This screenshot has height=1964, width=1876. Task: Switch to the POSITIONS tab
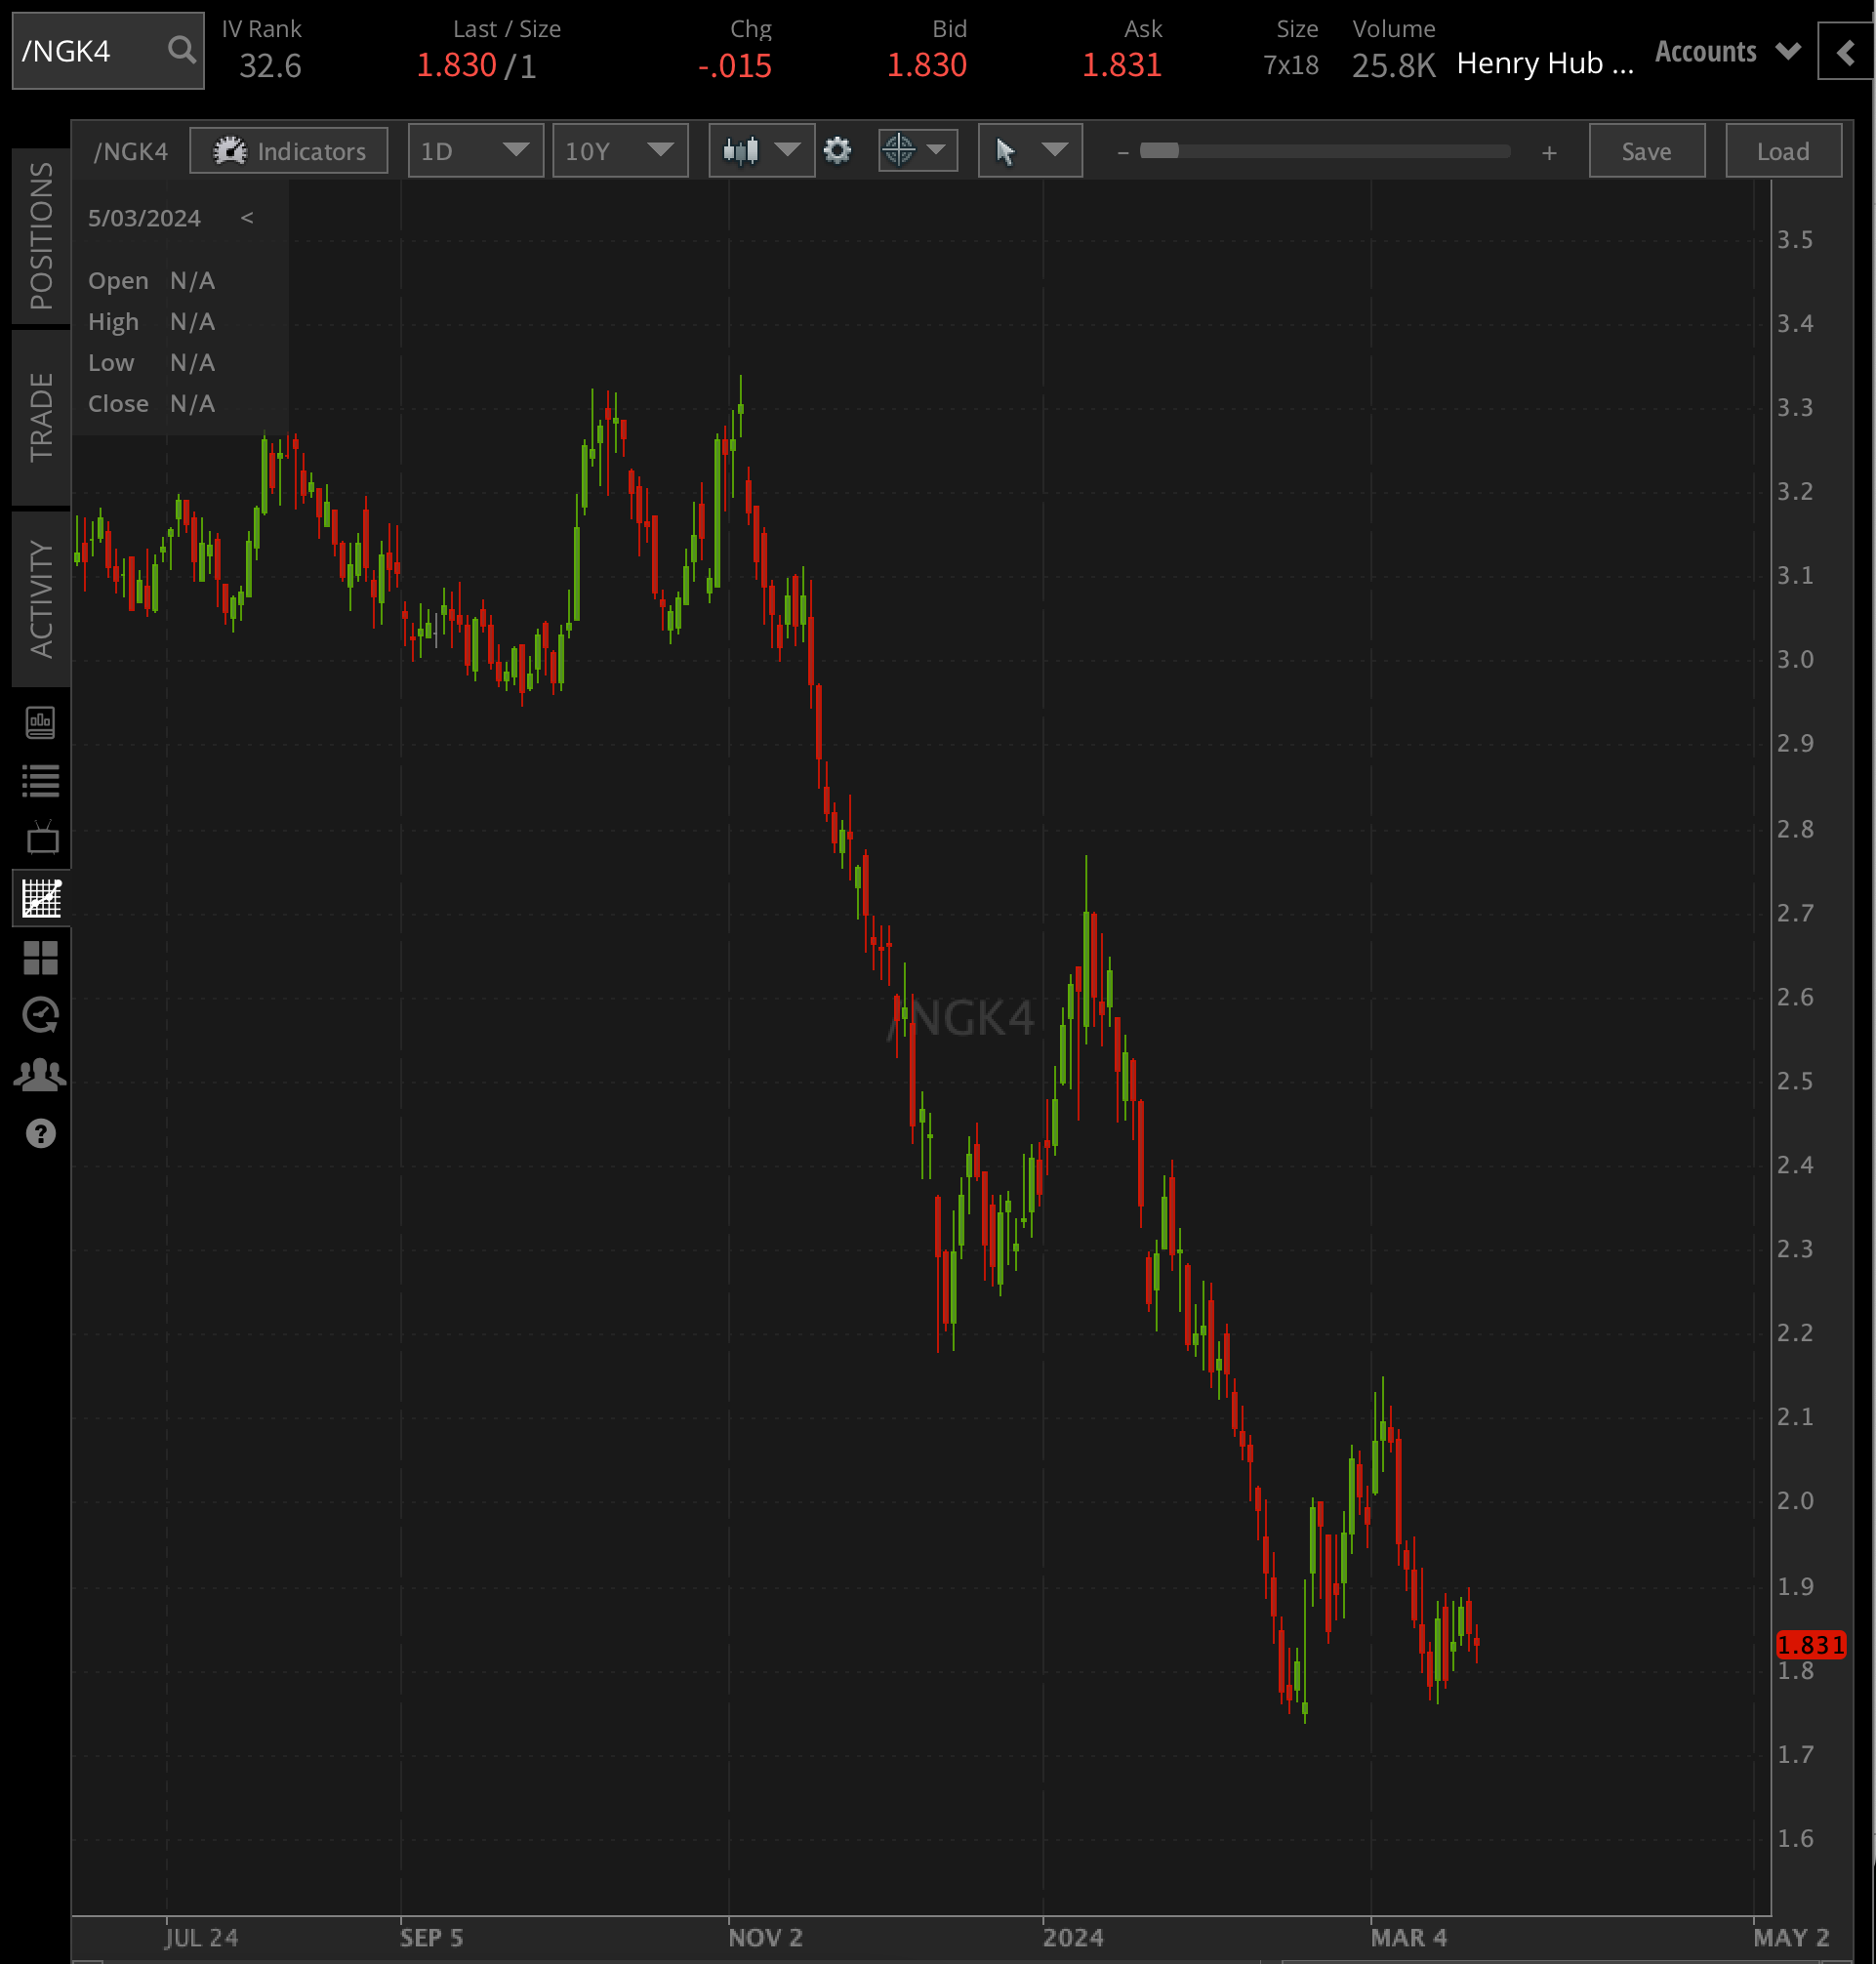[x=41, y=236]
